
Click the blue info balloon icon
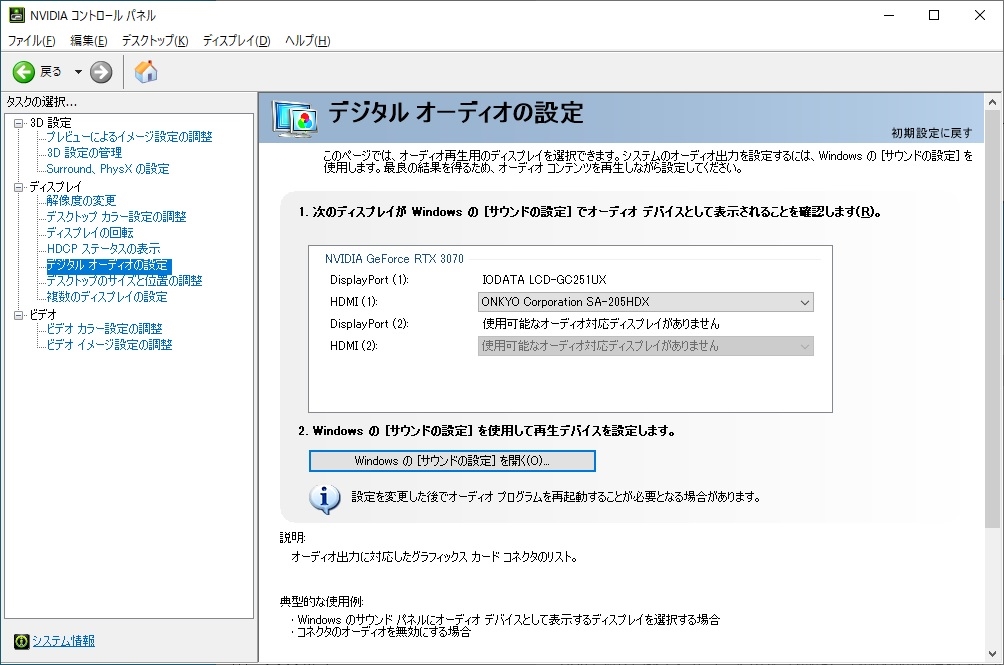(325, 499)
